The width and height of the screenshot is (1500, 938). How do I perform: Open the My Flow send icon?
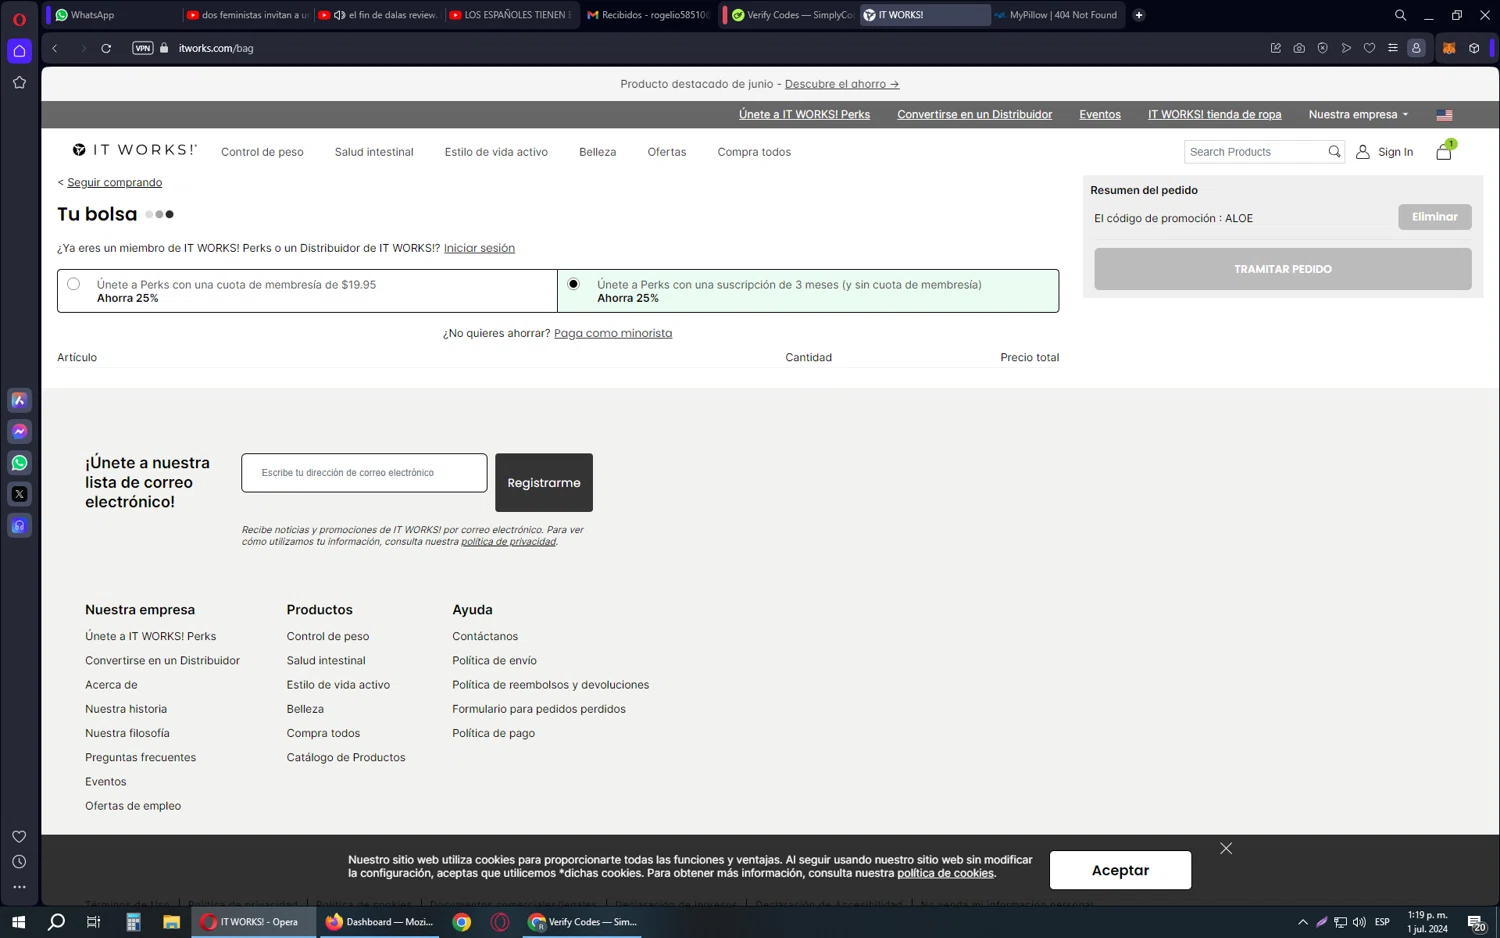[1346, 48]
